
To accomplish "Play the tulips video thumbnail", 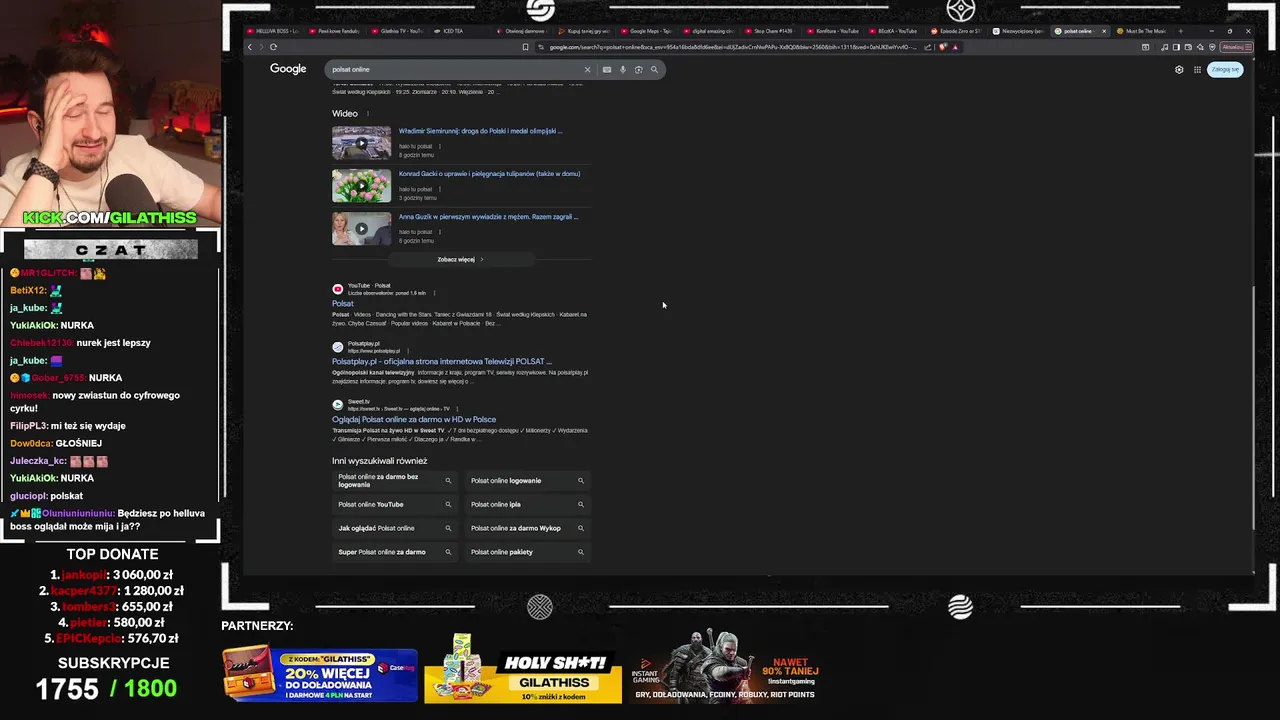I will pyautogui.click(x=361, y=186).
